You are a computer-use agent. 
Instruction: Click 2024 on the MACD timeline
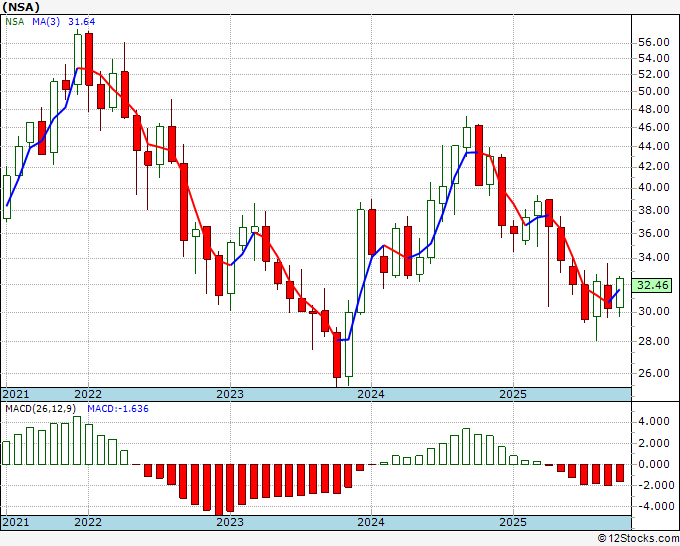coord(371,522)
